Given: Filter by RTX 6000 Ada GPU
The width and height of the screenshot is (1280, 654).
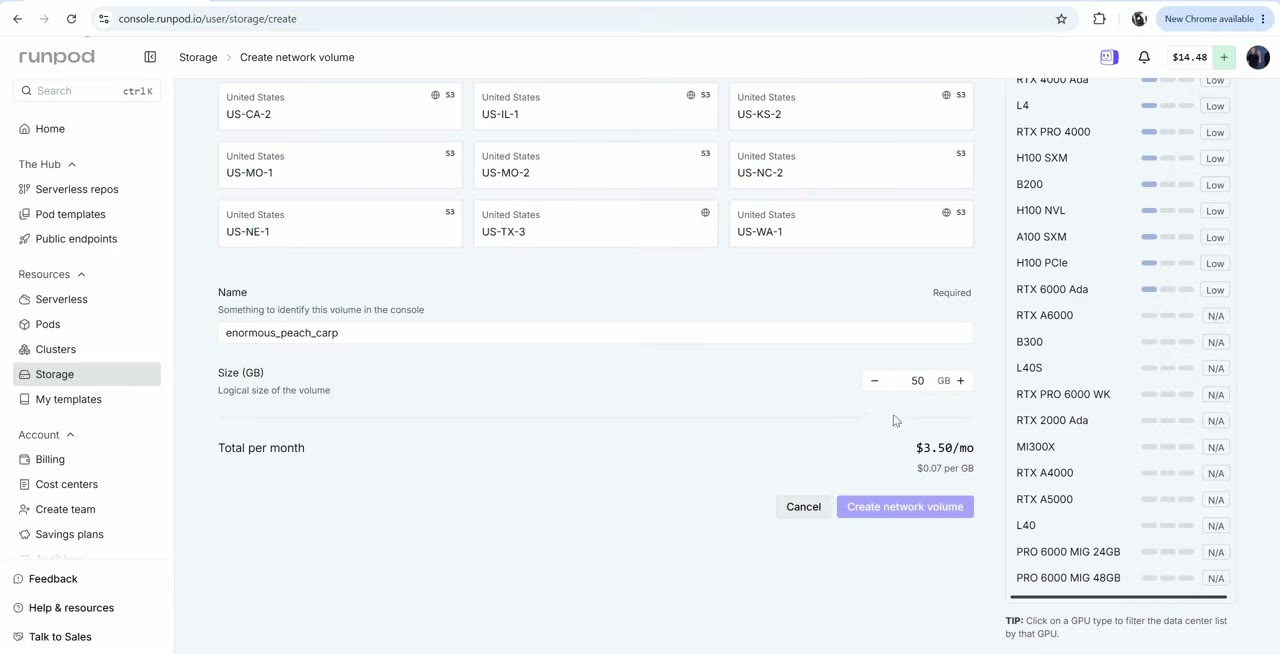Looking at the screenshot, I should [x=1121, y=290].
